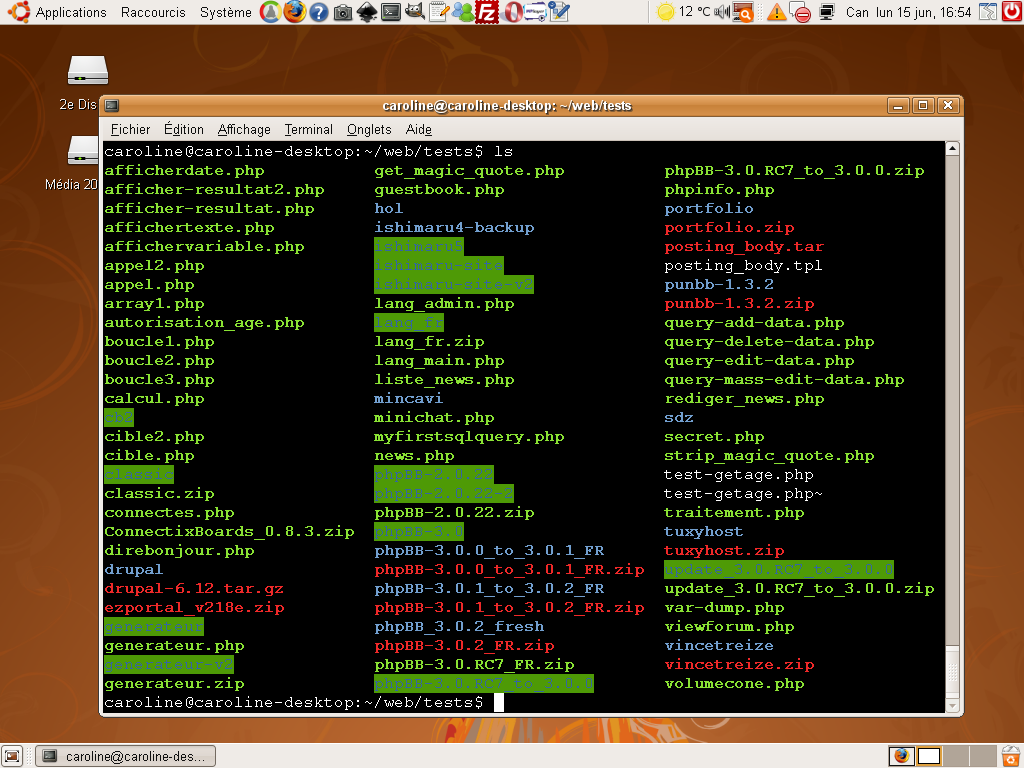Image resolution: width=1024 pixels, height=768 pixels.
Task: Click the caroline@caroline-des... taskbar button
Action: [125, 756]
